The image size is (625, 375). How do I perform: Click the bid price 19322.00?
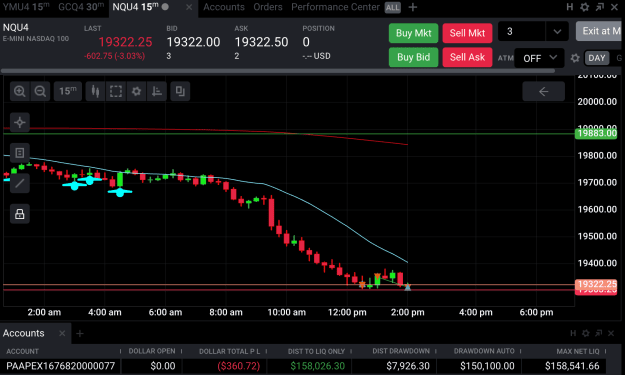tap(193, 42)
